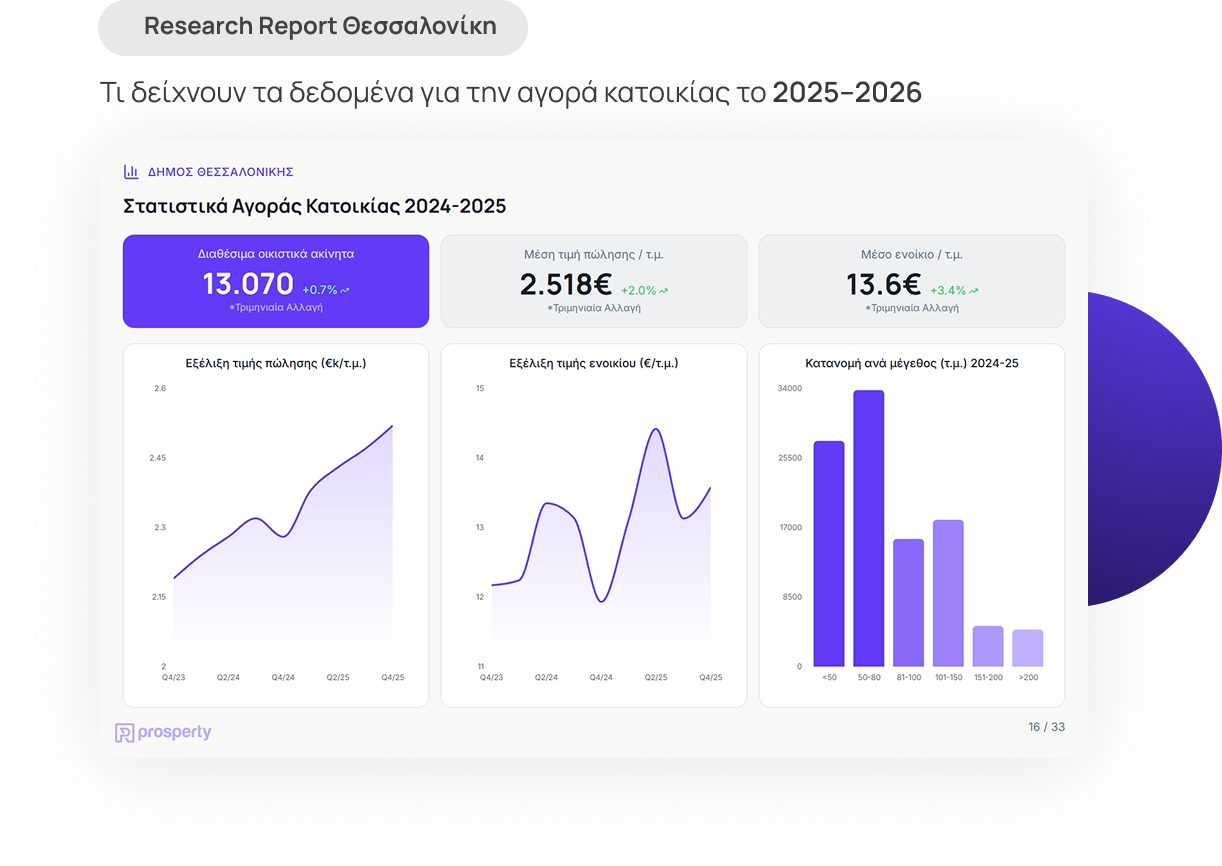
Task: Click the Εξέλιξη τιμής ενοικίου chart title
Action: [594, 363]
